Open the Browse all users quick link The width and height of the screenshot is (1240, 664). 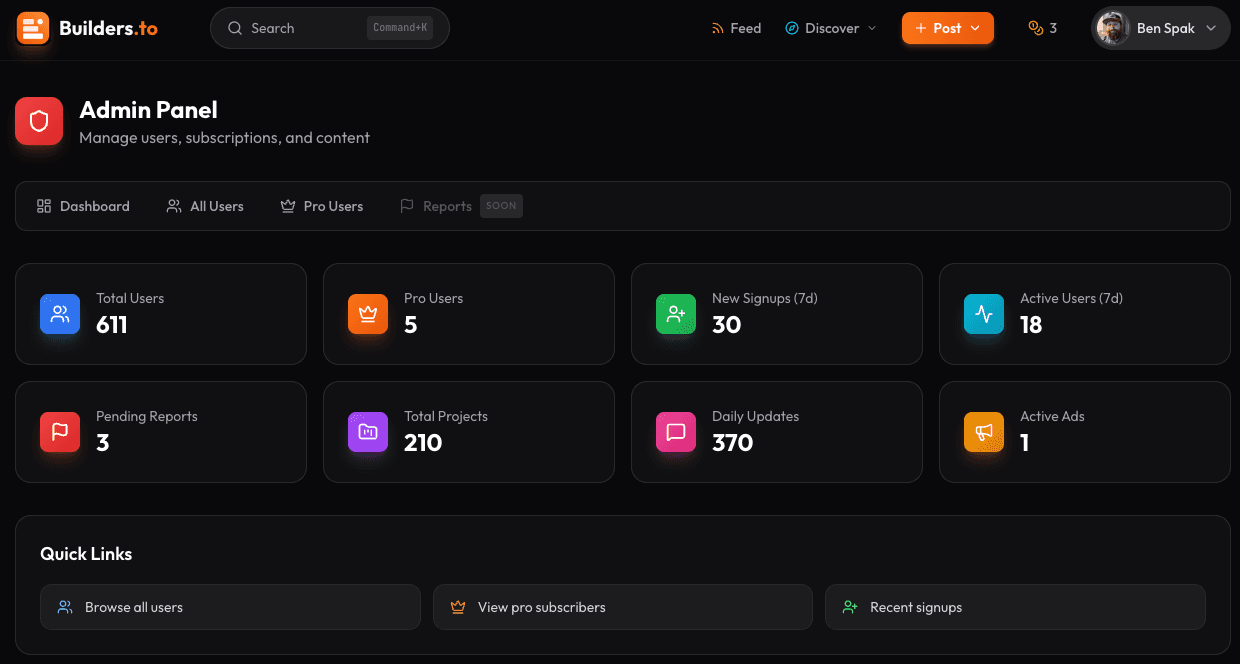230,607
